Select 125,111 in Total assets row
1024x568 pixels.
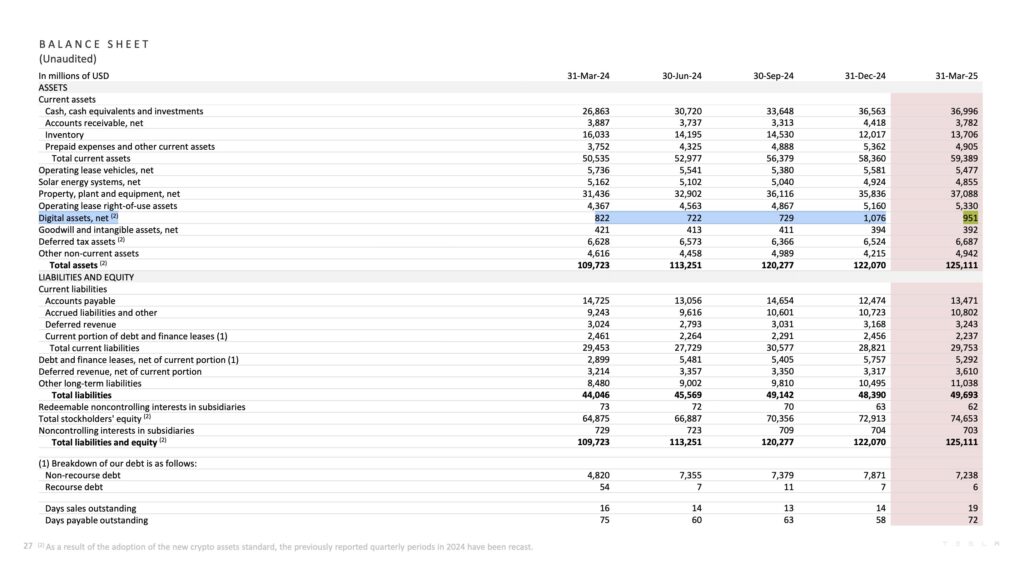pos(961,265)
